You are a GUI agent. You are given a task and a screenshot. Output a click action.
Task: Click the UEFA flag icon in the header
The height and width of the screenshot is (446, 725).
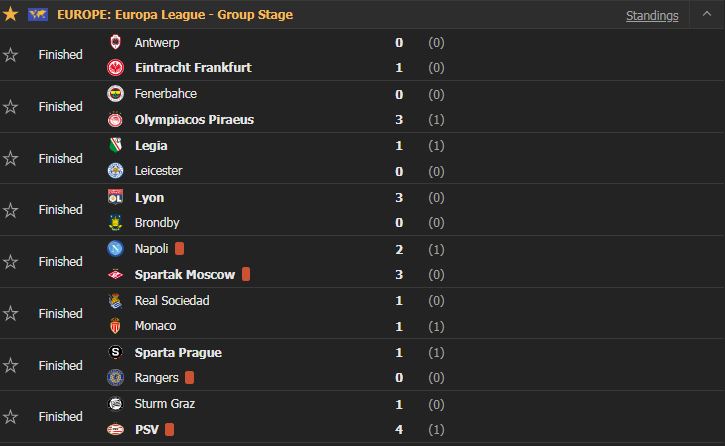pyautogui.click(x=41, y=15)
